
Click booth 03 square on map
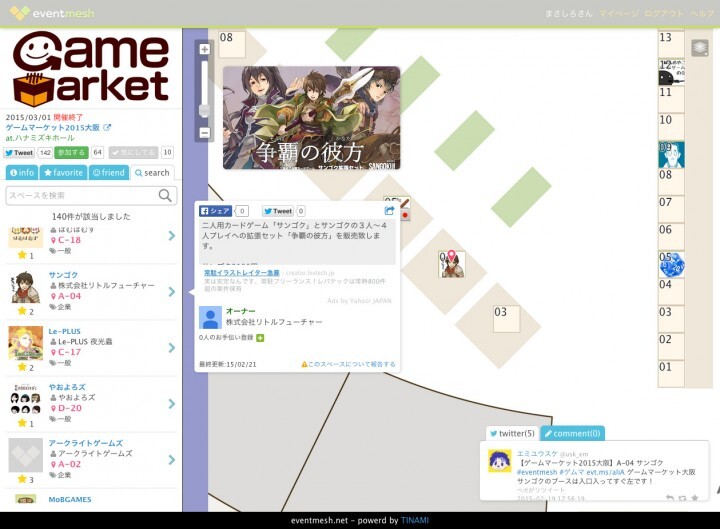[506, 319]
